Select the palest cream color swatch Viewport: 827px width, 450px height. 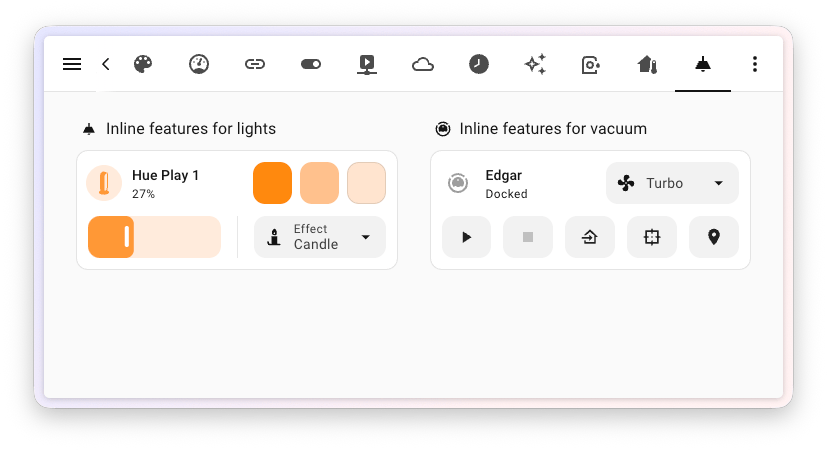point(366,183)
